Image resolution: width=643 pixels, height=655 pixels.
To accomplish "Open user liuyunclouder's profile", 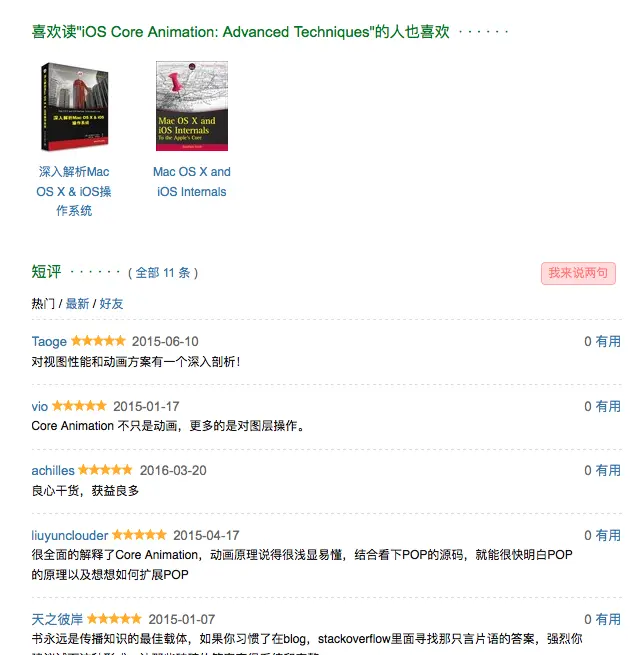I will pyautogui.click(x=70, y=536).
